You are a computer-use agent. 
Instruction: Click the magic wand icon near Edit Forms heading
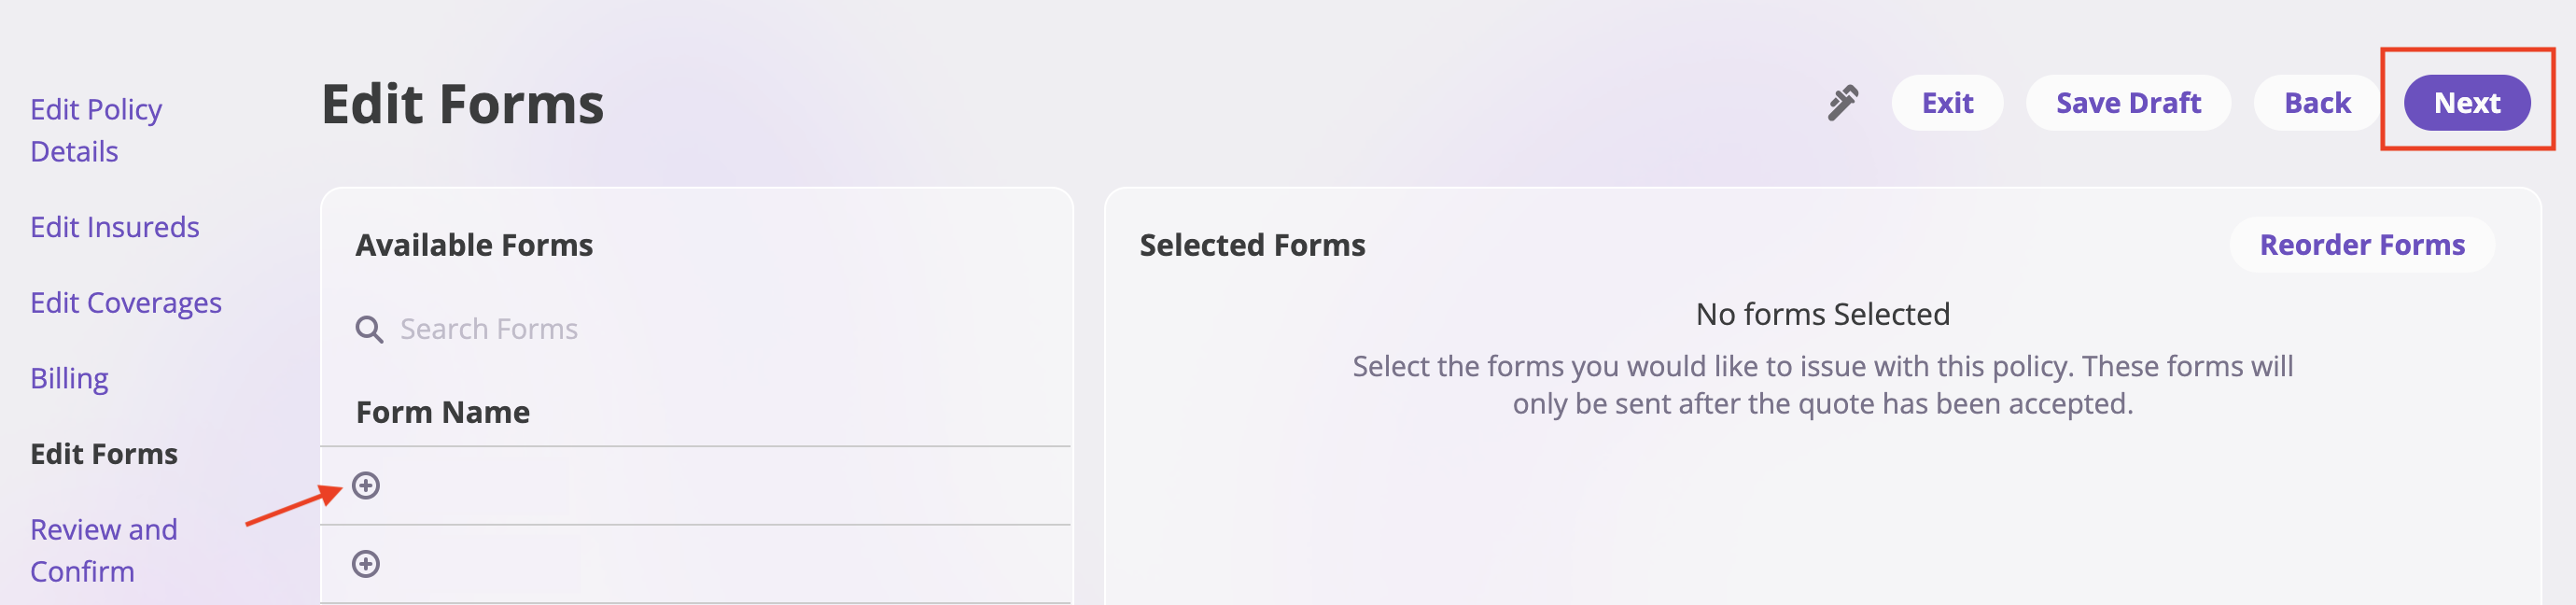(1843, 102)
